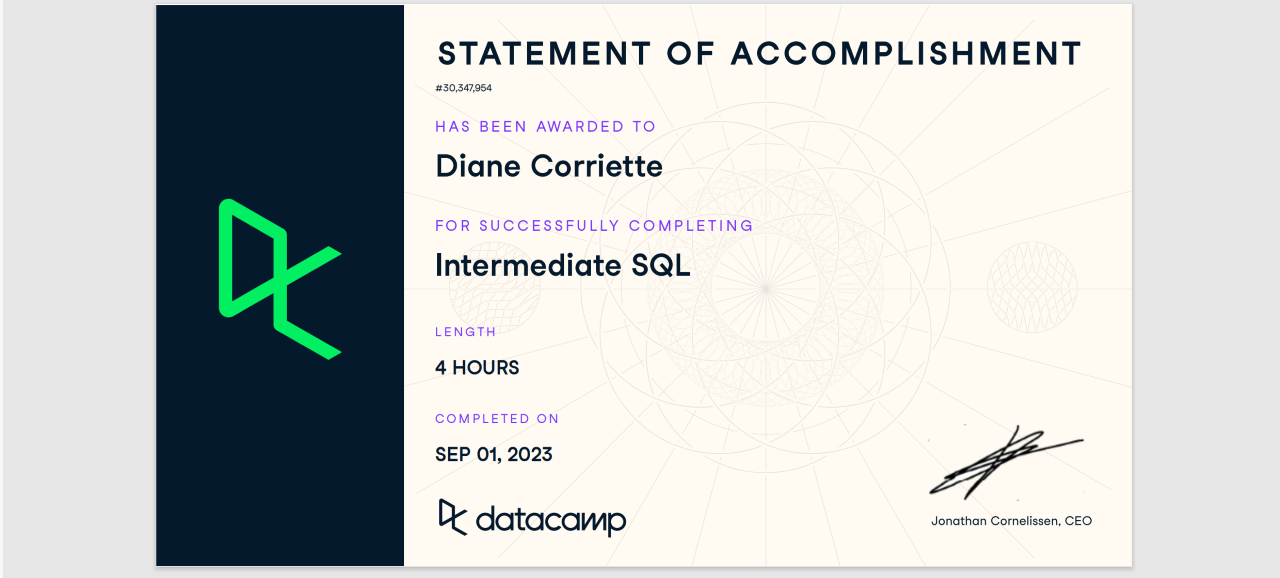Click the completion date SEP 01, 2023
1280x578 pixels.
point(493,455)
